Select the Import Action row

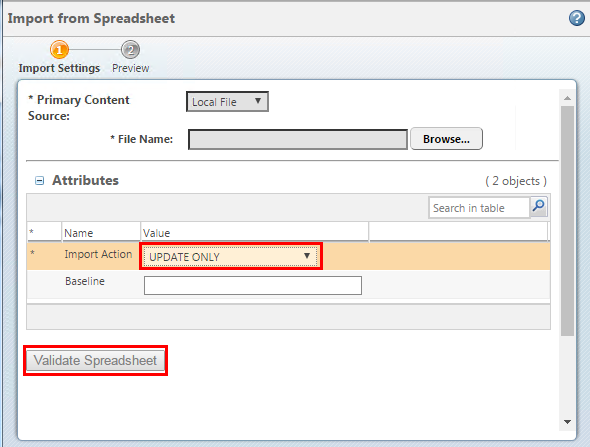(x=288, y=256)
